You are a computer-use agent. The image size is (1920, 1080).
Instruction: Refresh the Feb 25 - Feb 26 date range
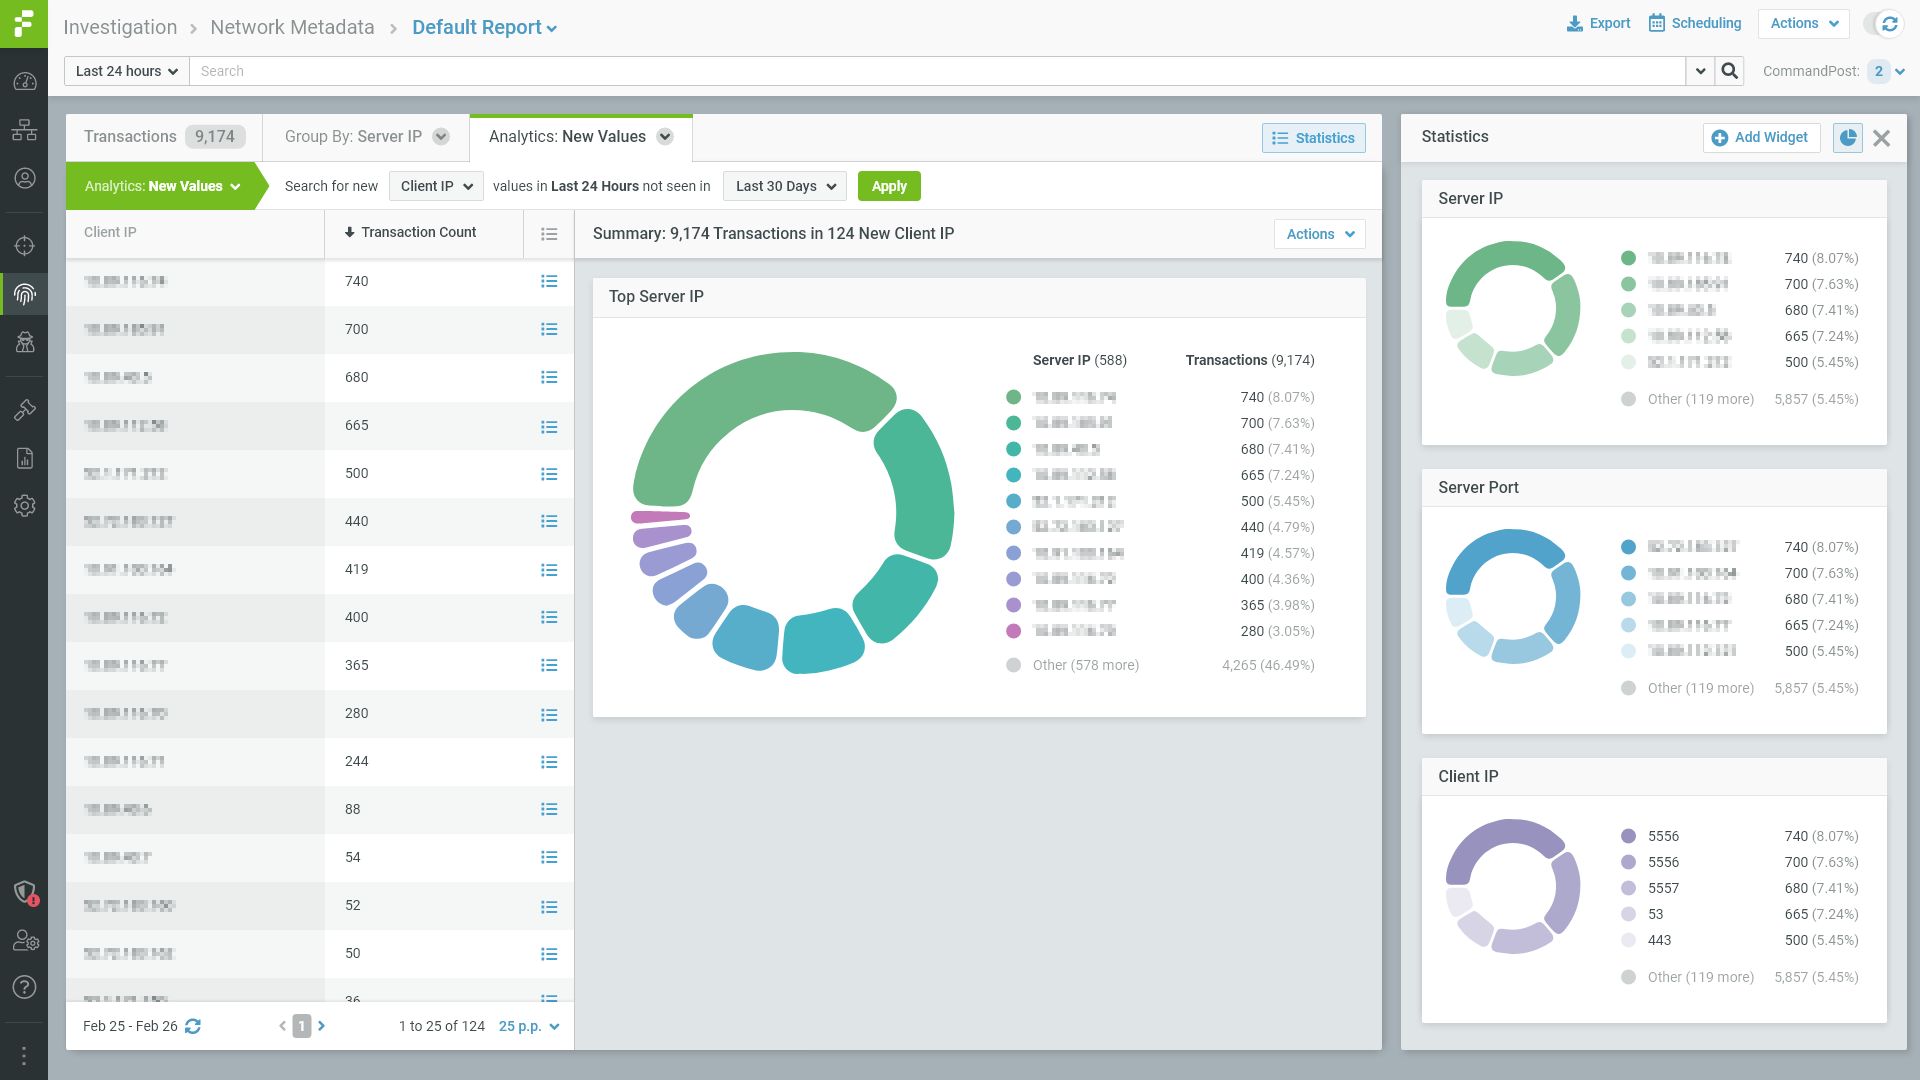(193, 1026)
